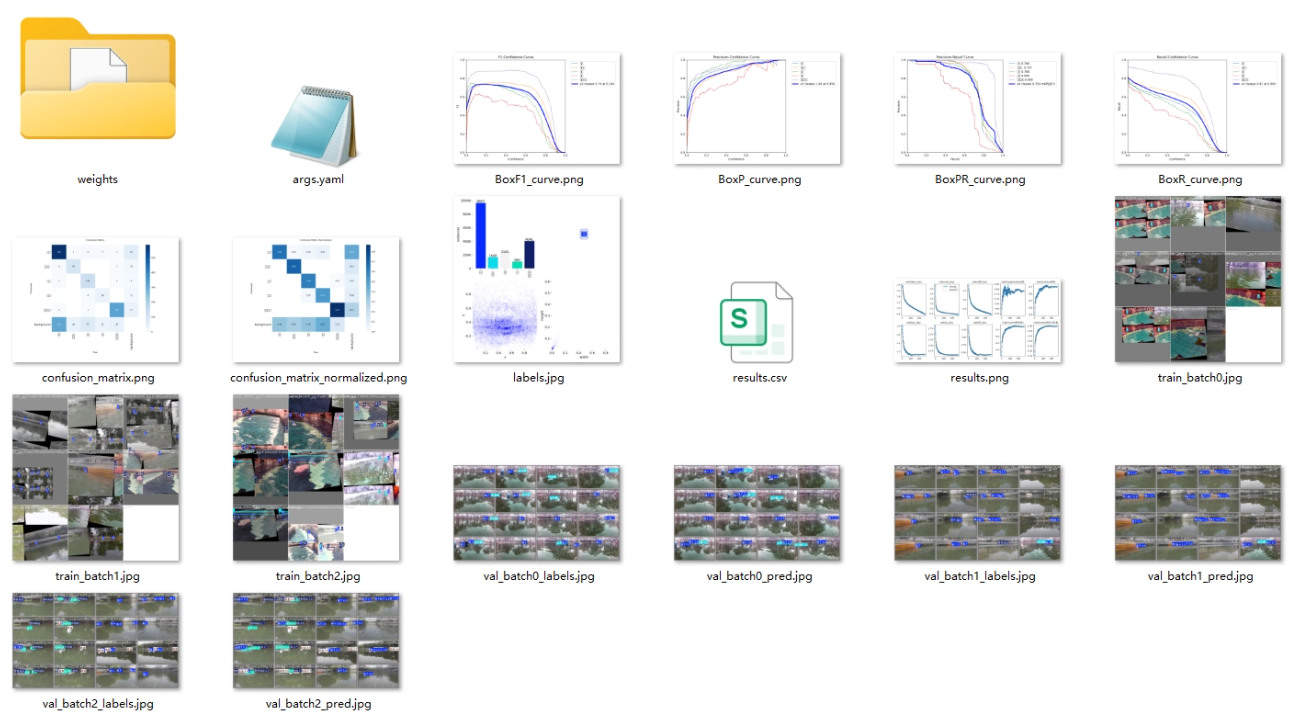Select the val_batch2_pred.jpg thumbnail
Image resolution: width=1307 pixels, height=723 pixels.
click(x=316, y=640)
